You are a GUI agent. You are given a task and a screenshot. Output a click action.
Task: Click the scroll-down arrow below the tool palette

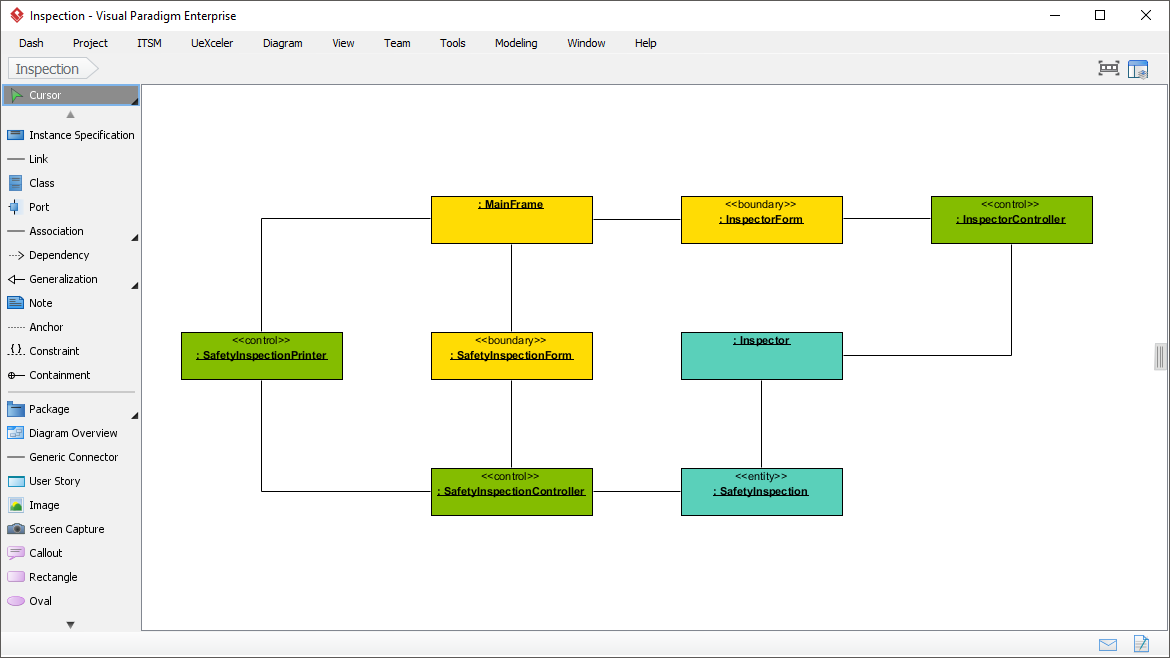(70, 624)
